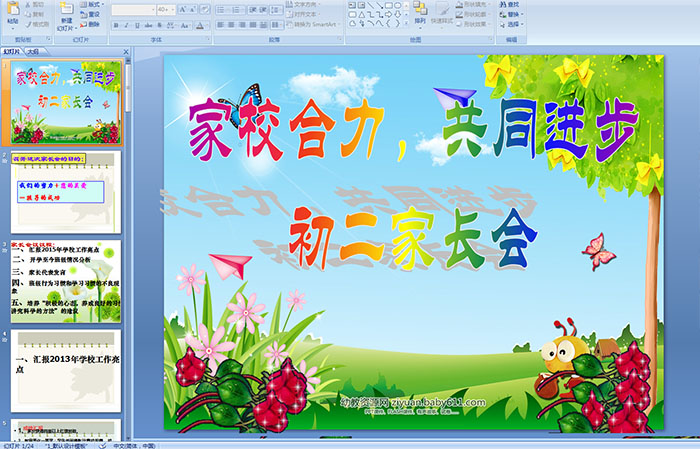Select the rectangle shape in gallery
700x449 pixels.
388,5
